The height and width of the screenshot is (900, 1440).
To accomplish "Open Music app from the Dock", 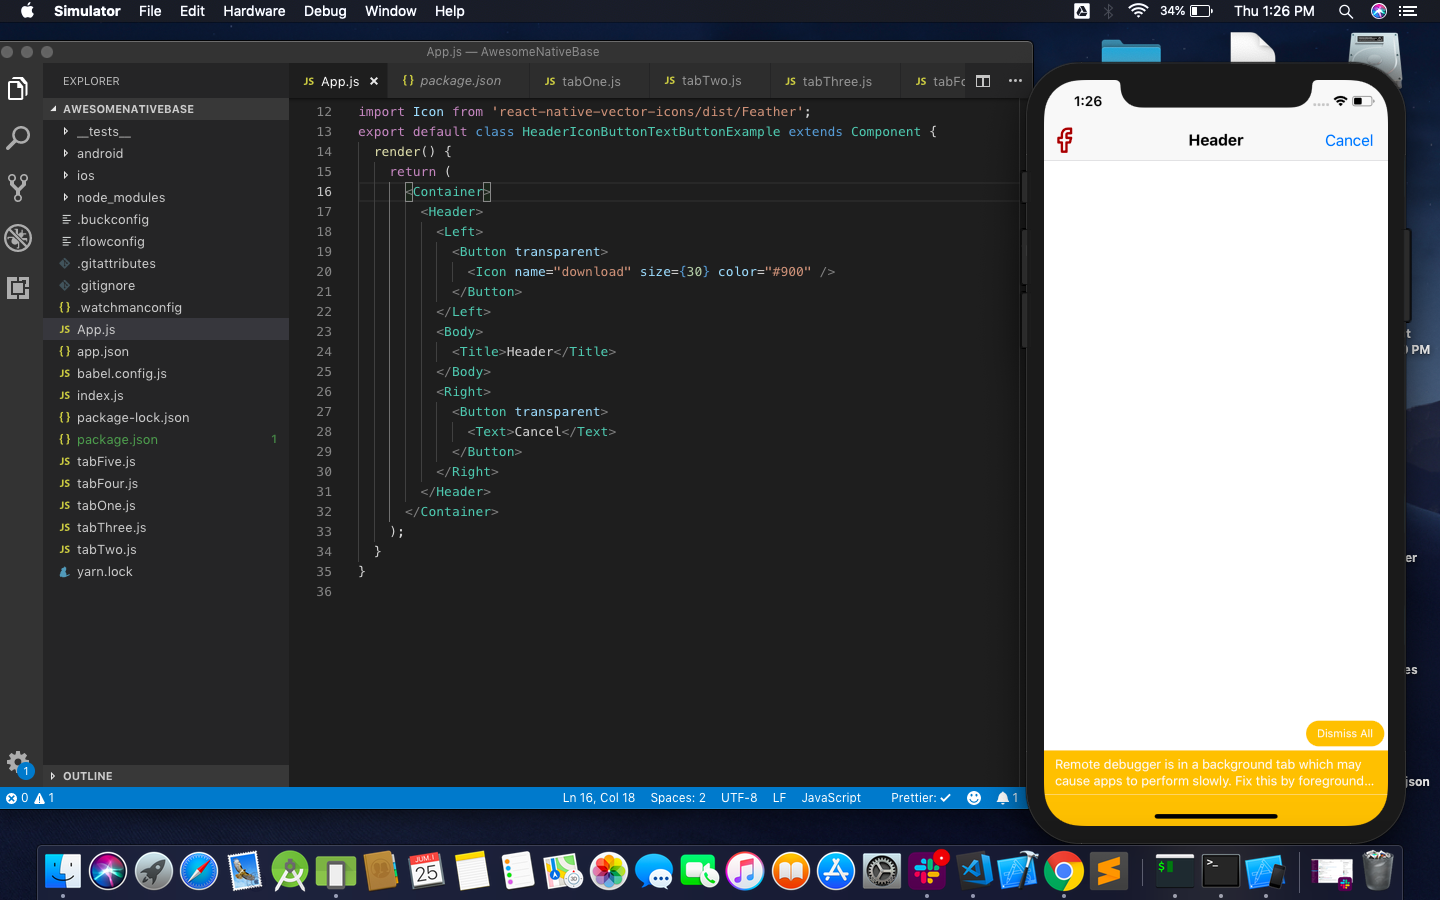I will click(745, 872).
